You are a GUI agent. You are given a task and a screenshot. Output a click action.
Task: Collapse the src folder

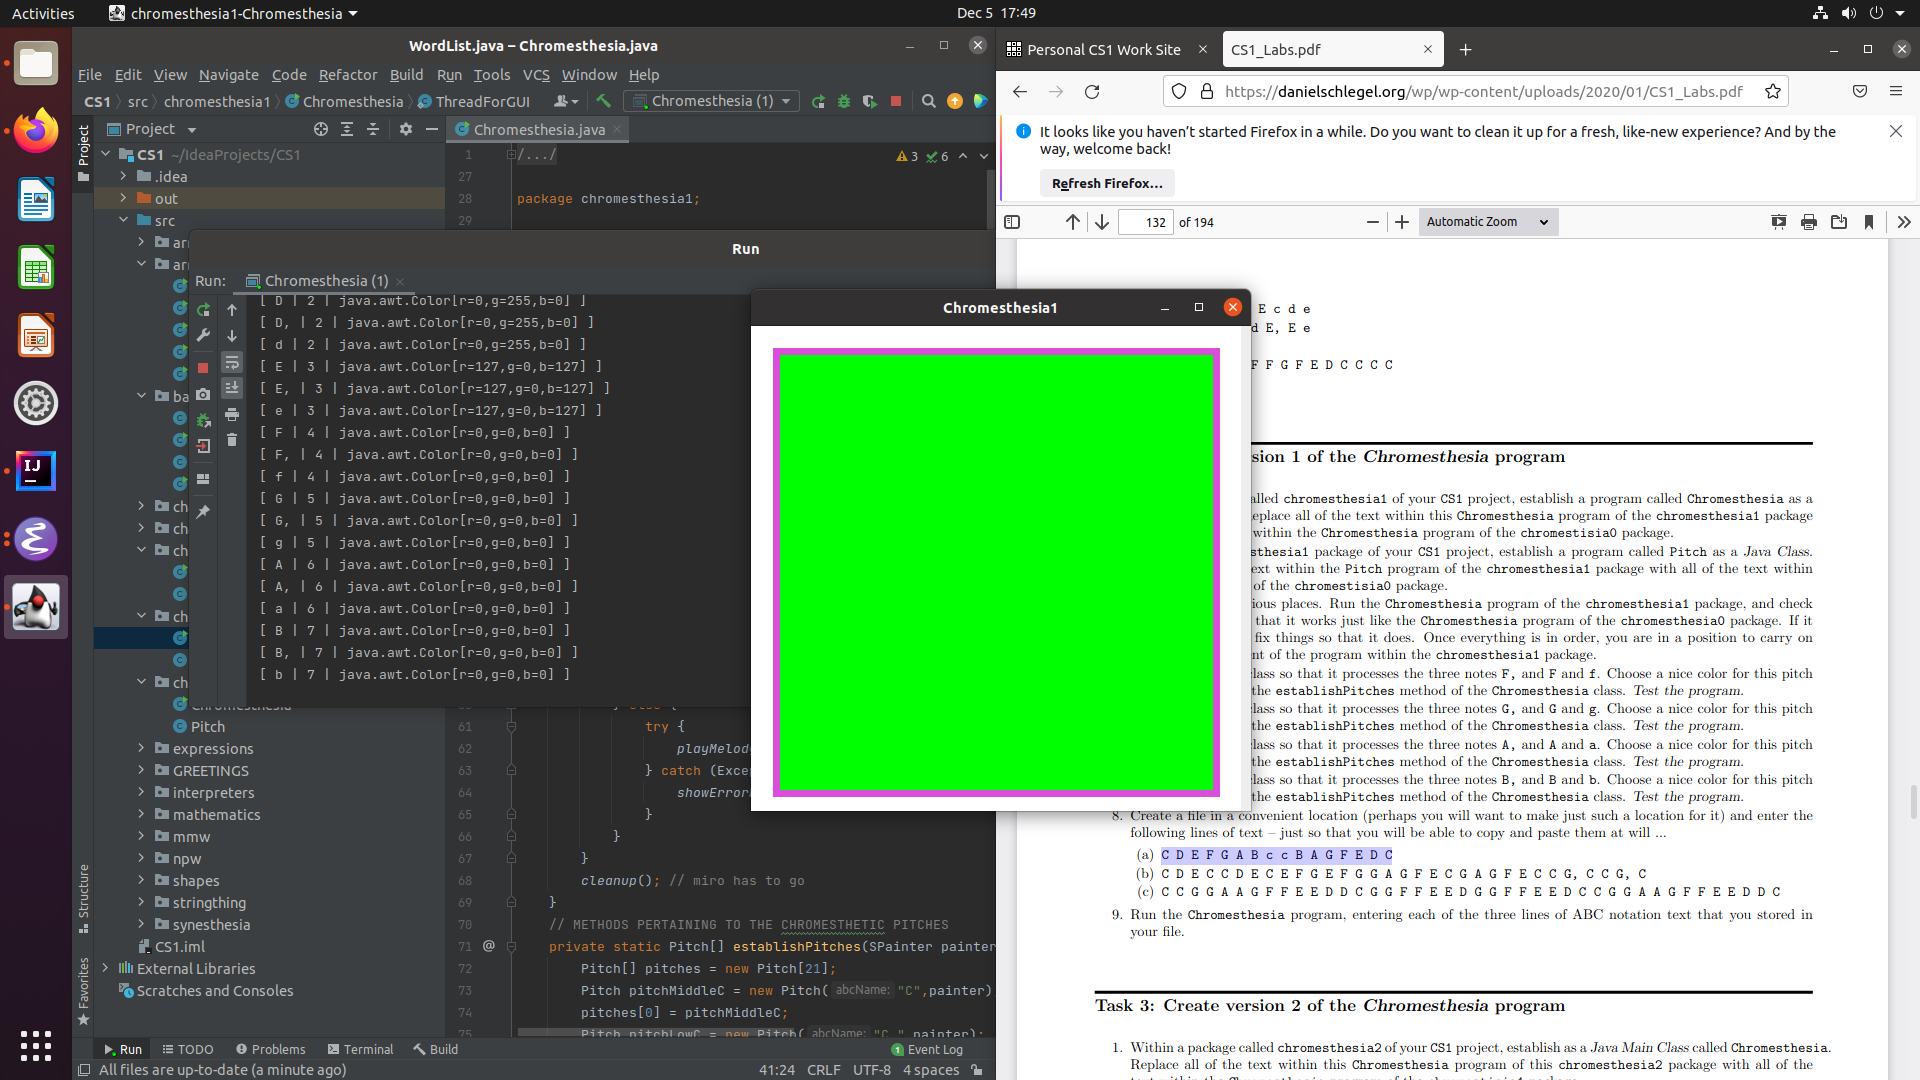123,220
